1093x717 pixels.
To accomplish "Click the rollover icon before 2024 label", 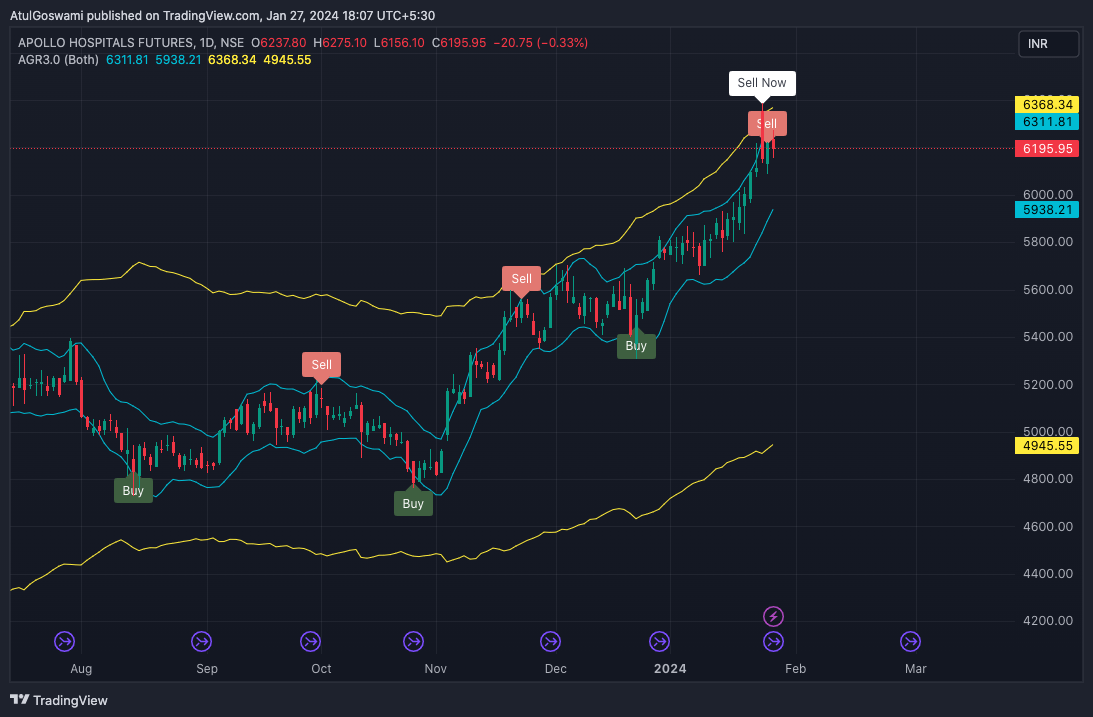I will coord(659,641).
